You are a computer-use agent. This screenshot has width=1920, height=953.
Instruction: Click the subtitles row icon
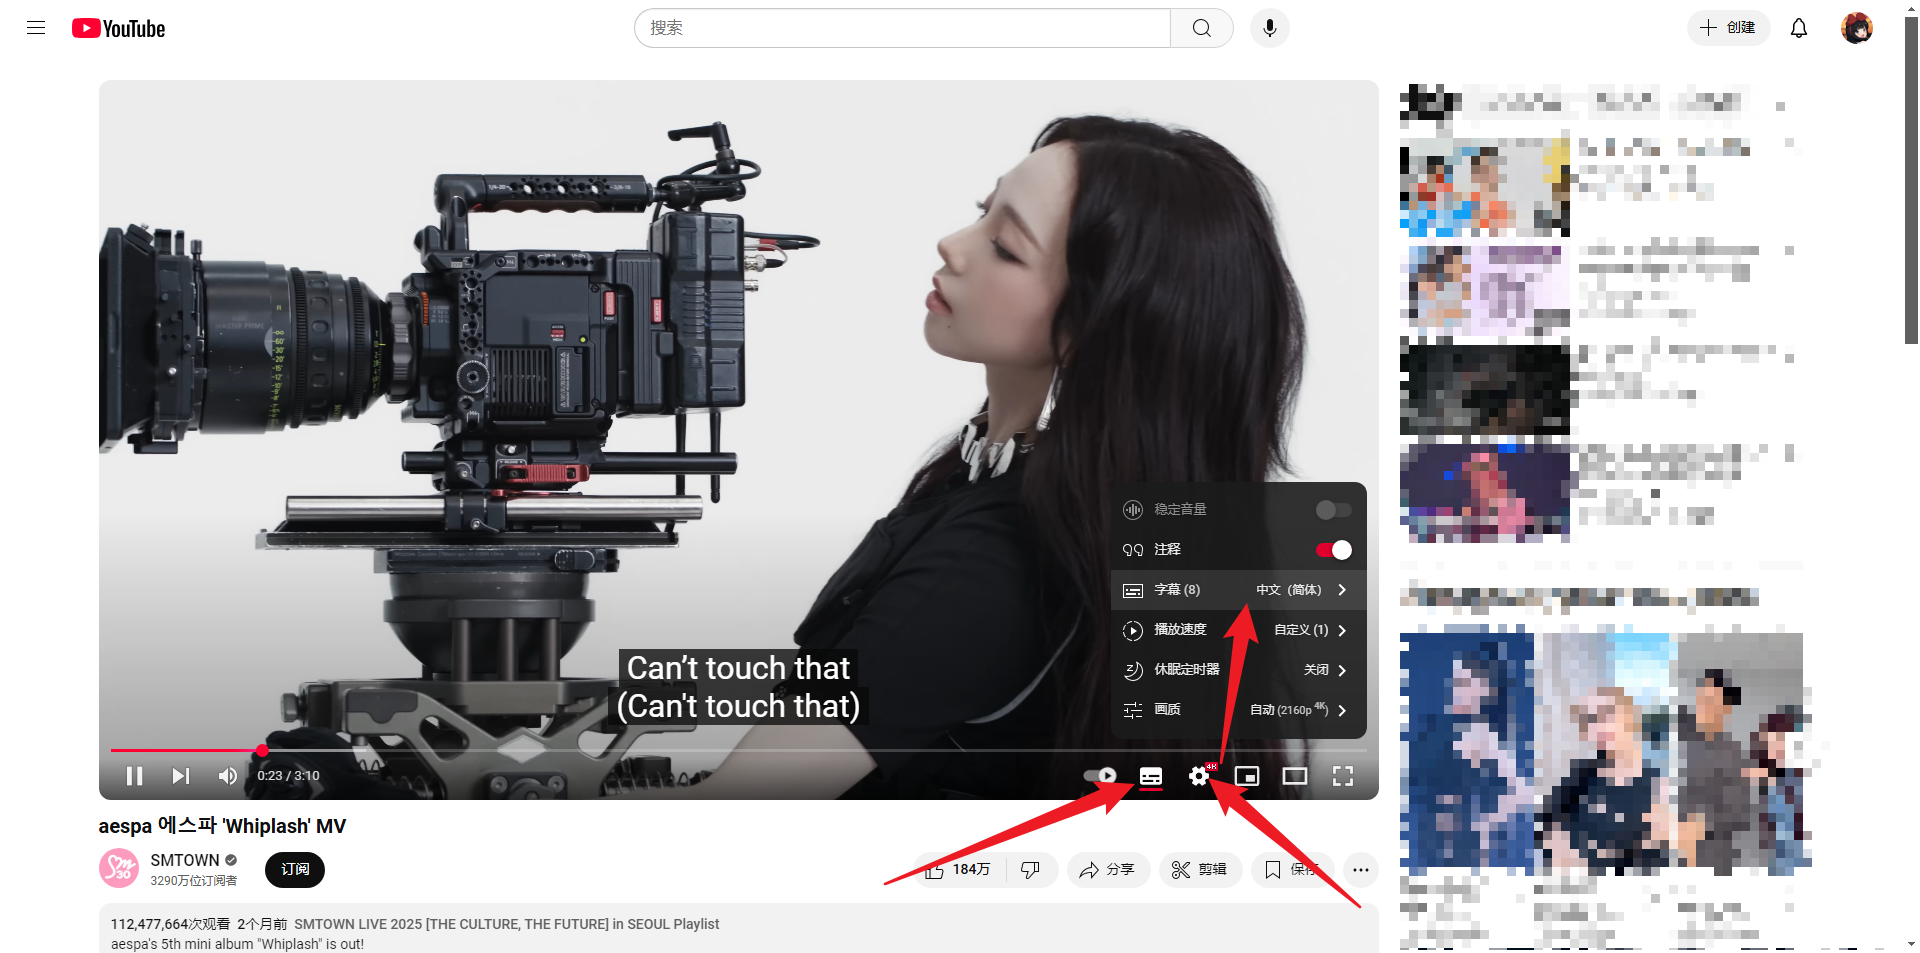tap(1132, 591)
